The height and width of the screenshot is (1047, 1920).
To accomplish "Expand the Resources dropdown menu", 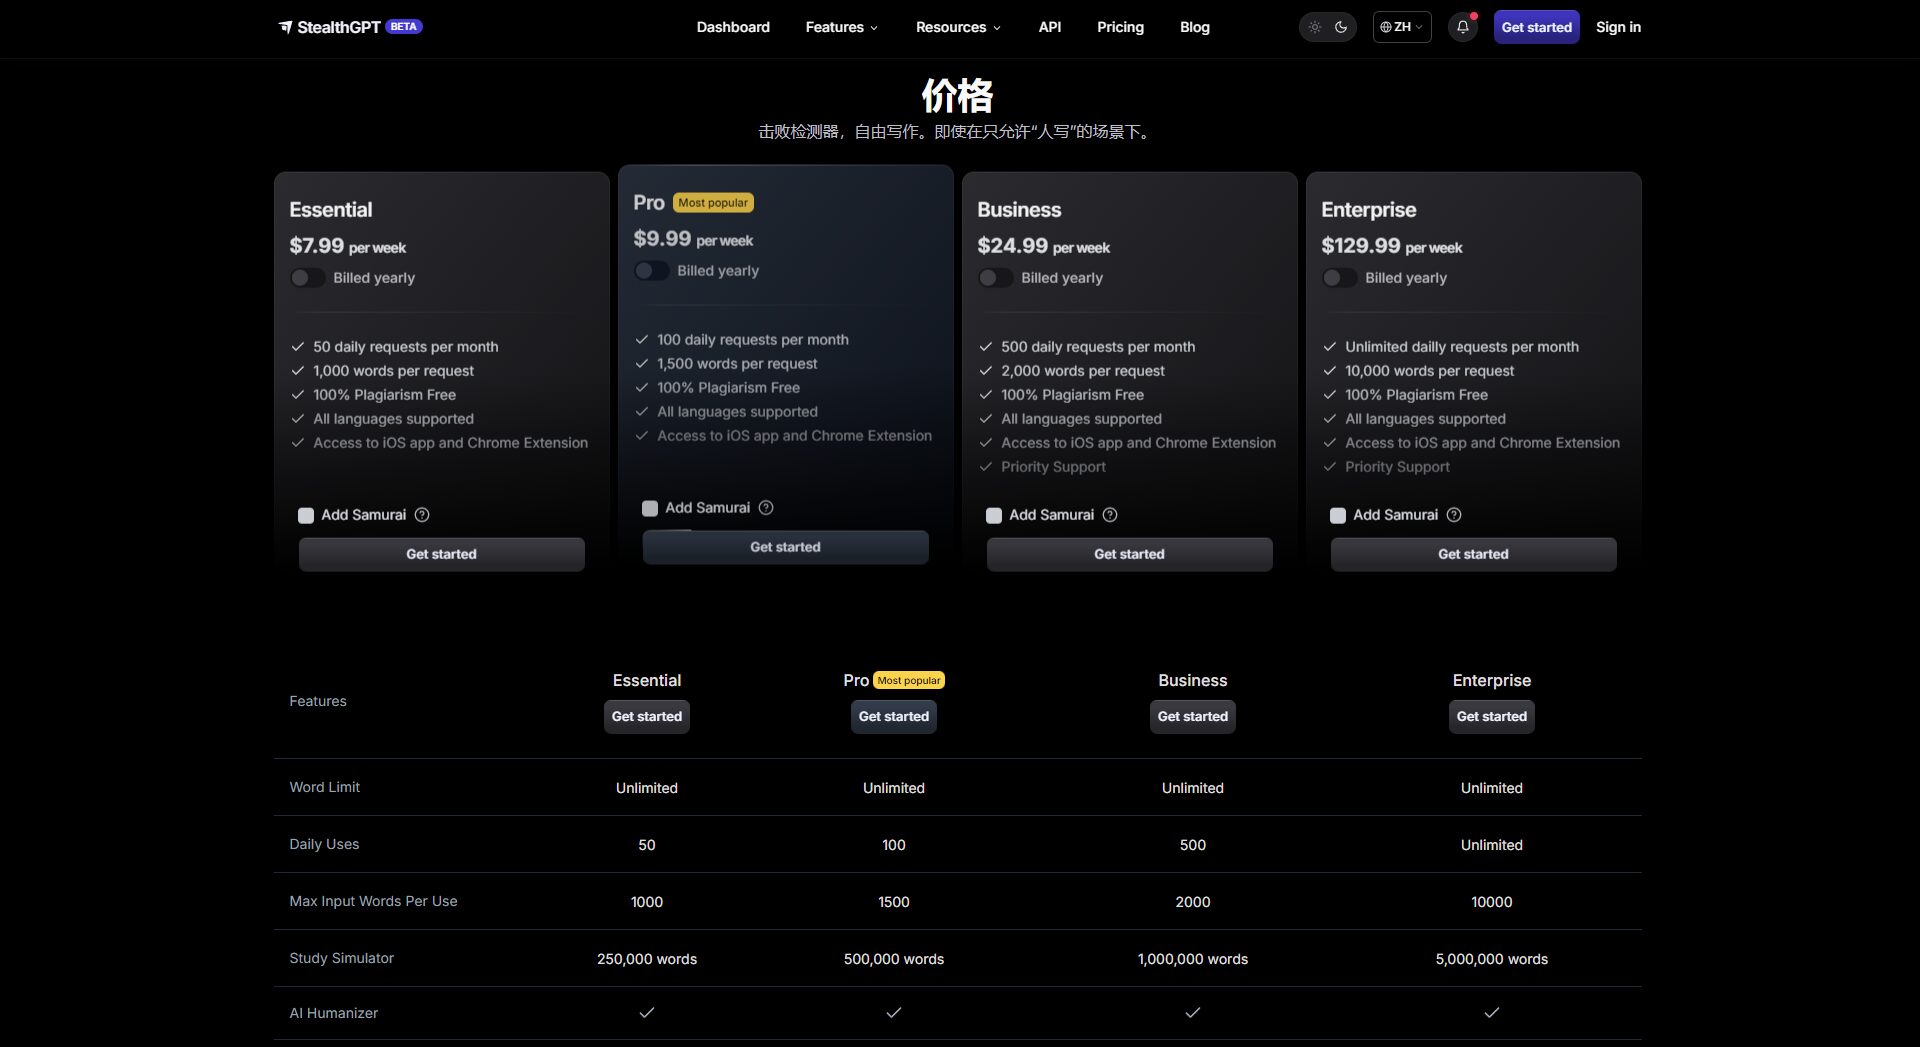I will pyautogui.click(x=957, y=27).
